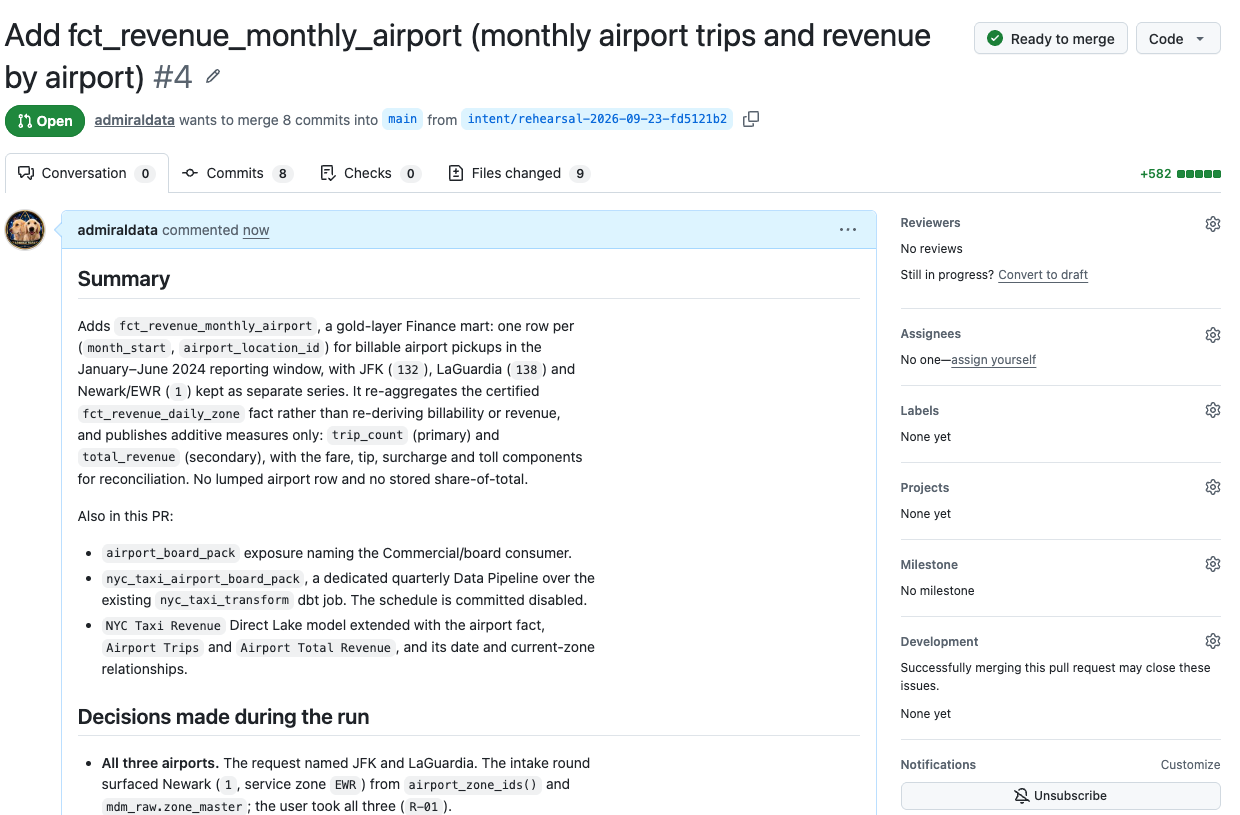This screenshot has height=815, width=1240.
Task: Click the fct_revenue_monthly_airport code text
Action: pos(215,326)
